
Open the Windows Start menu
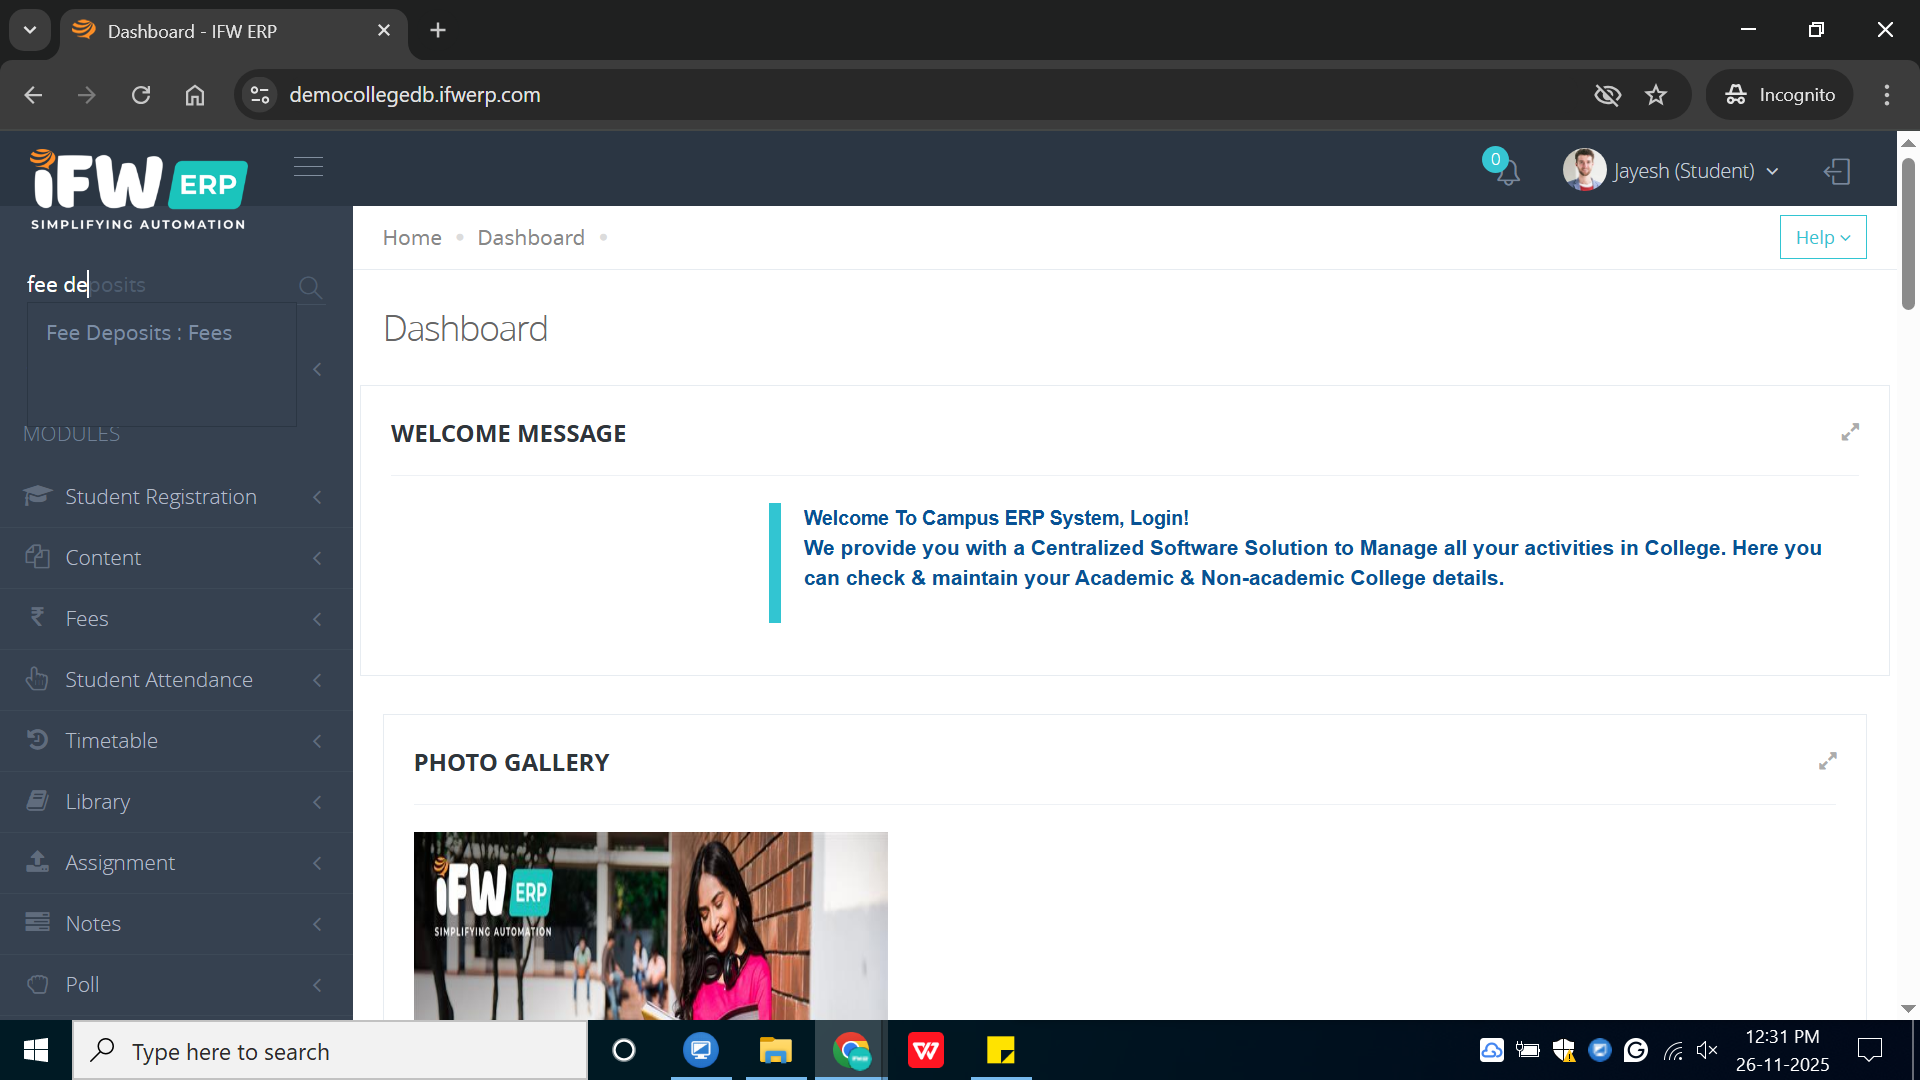(36, 1051)
